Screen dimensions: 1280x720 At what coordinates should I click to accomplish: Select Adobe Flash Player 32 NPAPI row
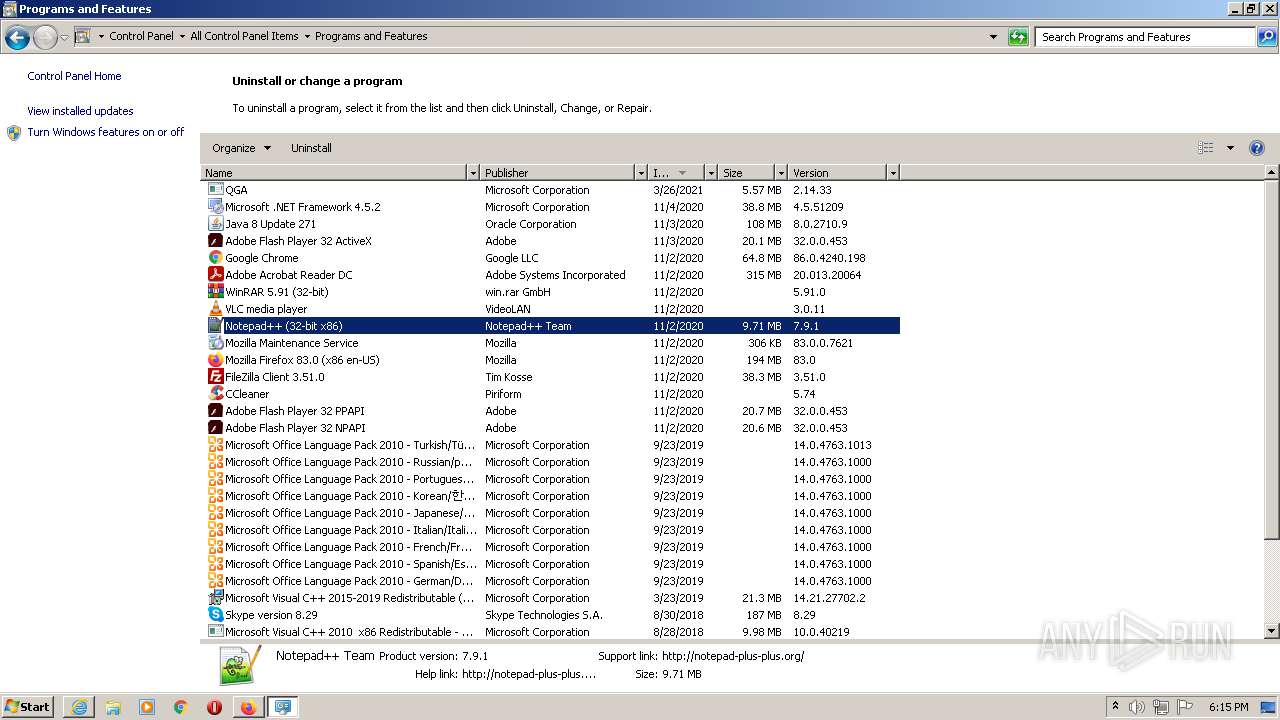pyautogui.click(x=552, y=428)
